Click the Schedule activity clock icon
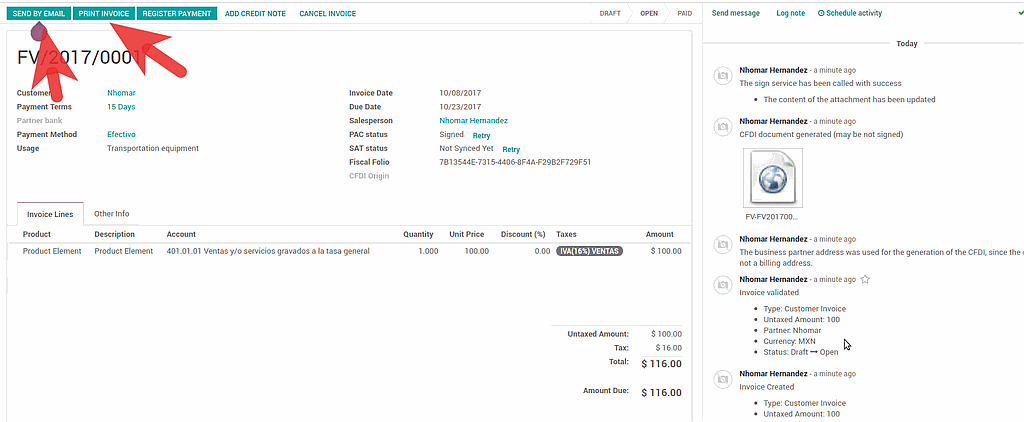The height and width of the screenshot is (422, 1024). [x=822, y=14]
